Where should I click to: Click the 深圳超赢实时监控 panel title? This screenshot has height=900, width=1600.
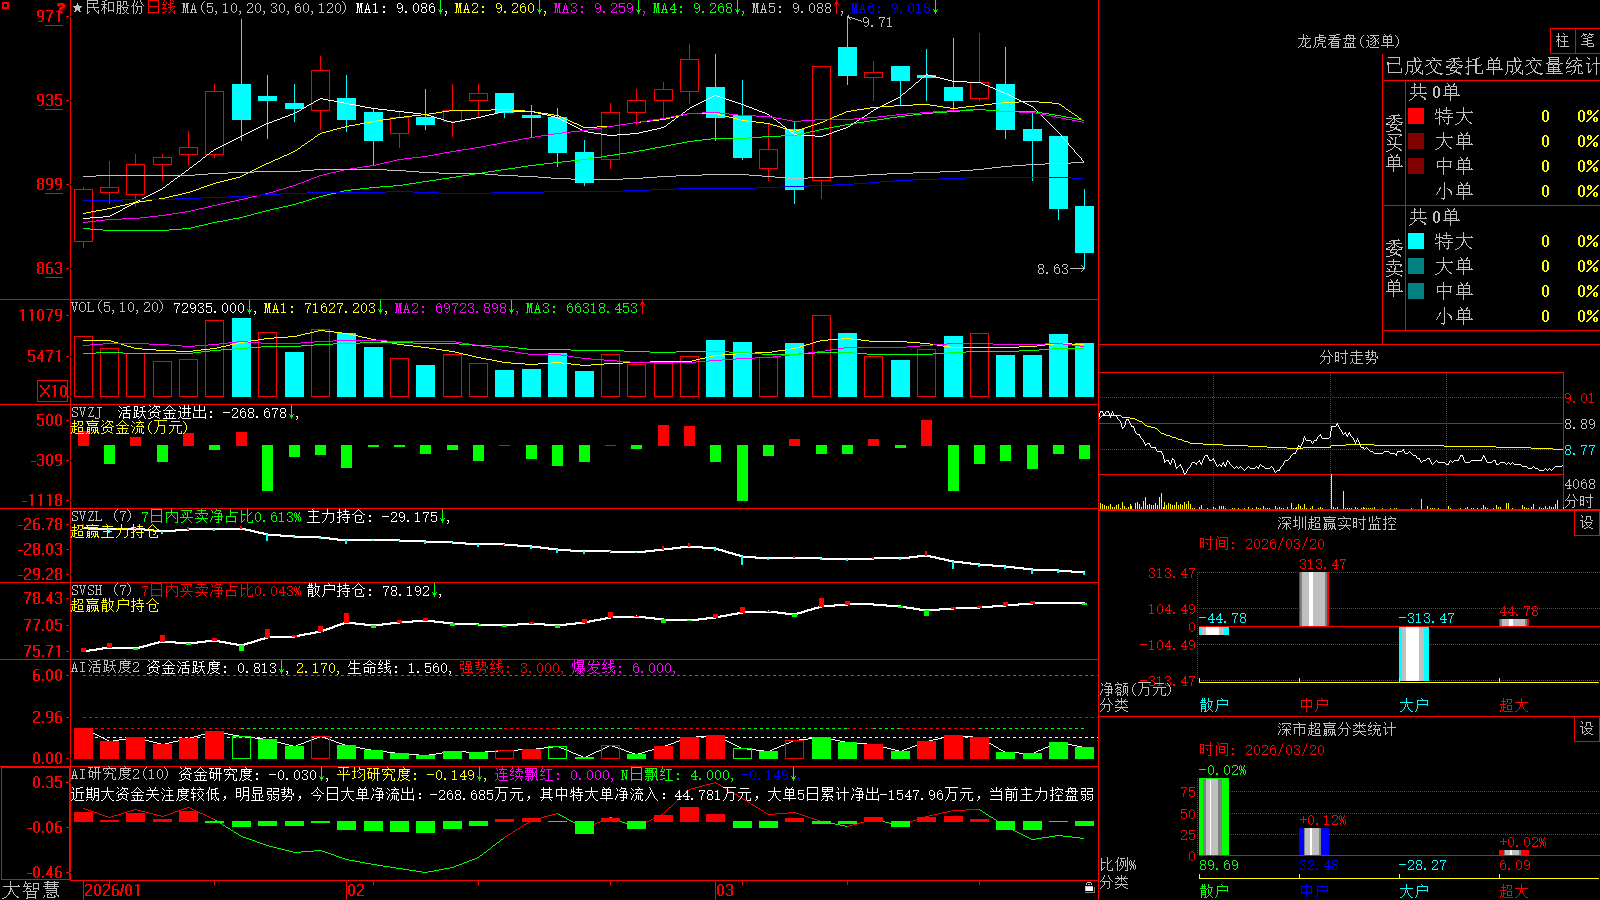(x=1337, y=523)
